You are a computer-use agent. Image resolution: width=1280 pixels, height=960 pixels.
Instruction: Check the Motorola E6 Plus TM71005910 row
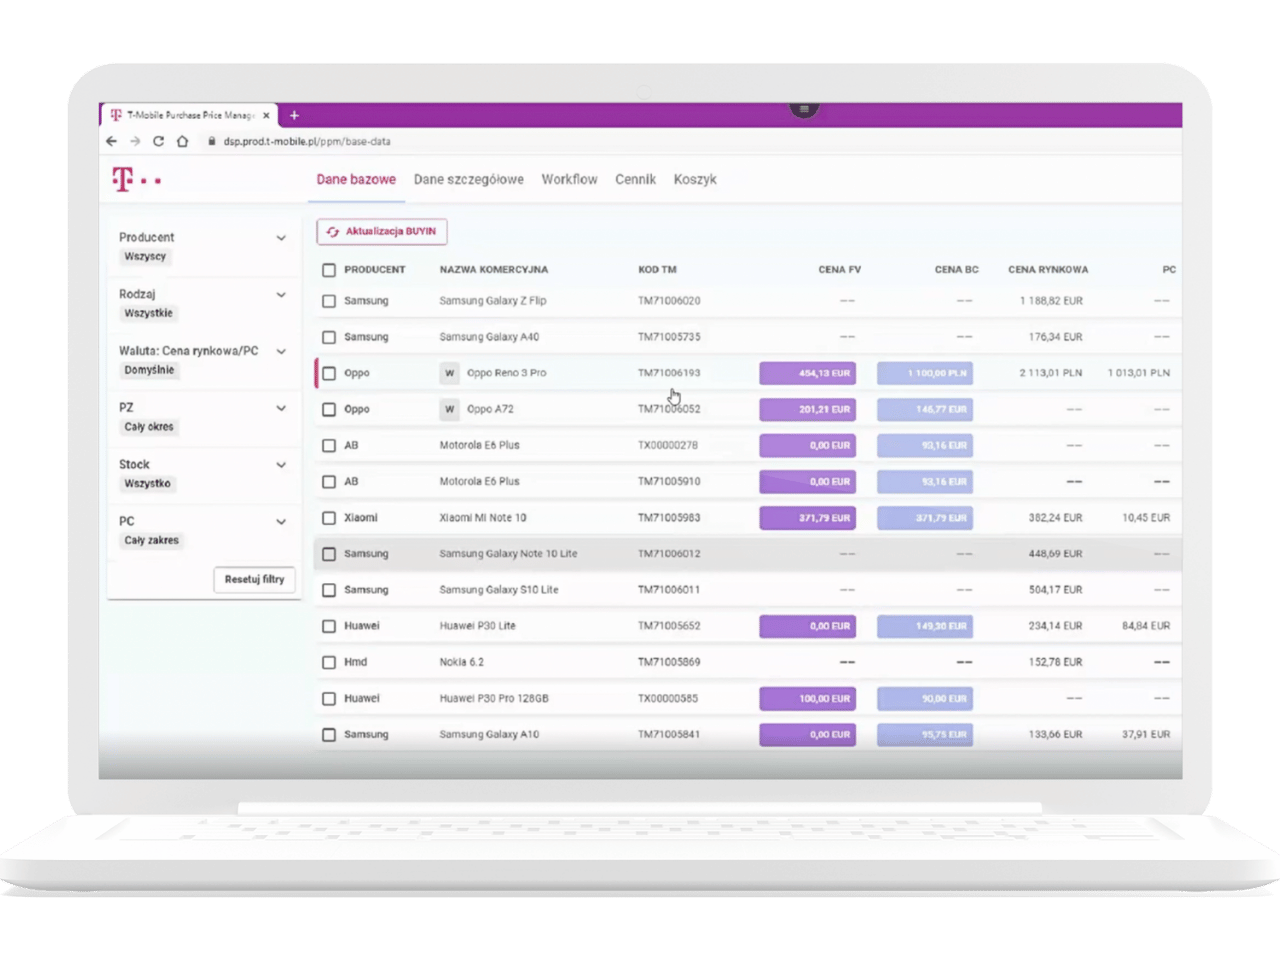click(x=329, y=482)
